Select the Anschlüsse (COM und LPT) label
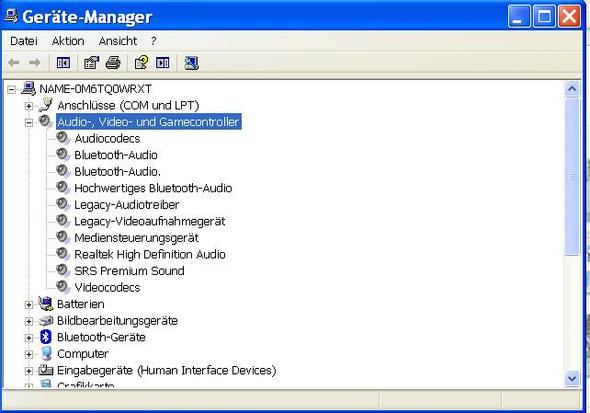This screenshot has width=590, height=413. 128,105
